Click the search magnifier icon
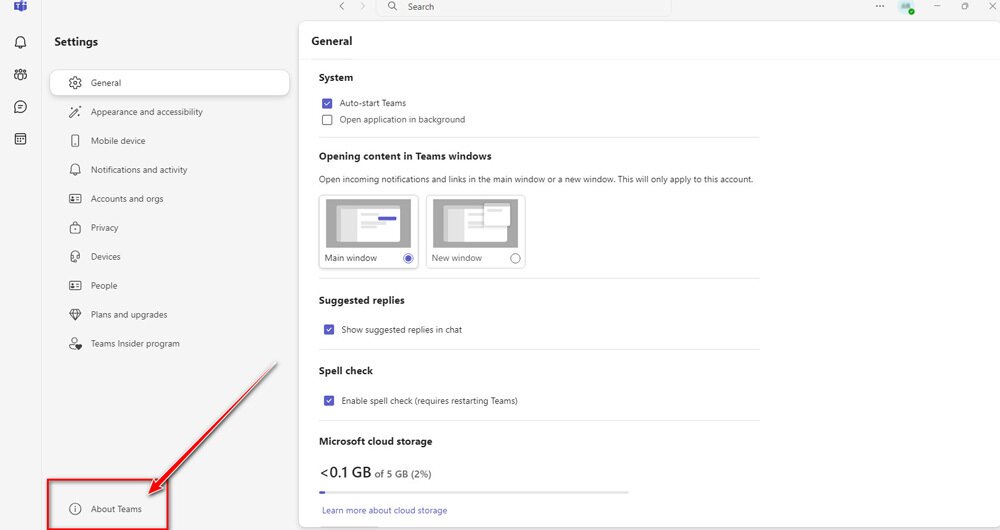The height and width of the screenshot is (530, 1000). click(x=392, y=6)
